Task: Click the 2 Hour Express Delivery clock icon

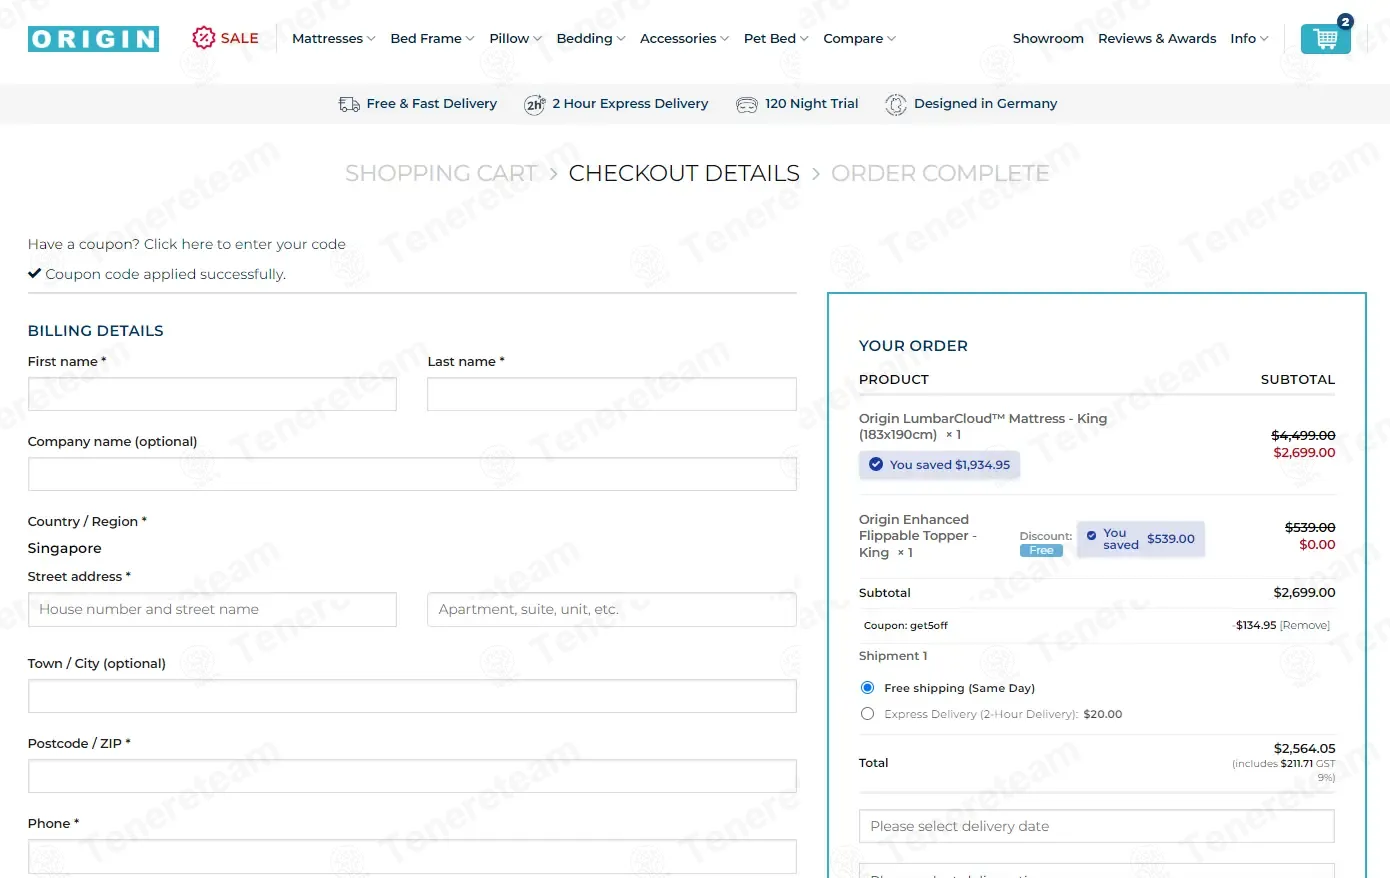Action: pyautogui.click(x=535, y=104)
